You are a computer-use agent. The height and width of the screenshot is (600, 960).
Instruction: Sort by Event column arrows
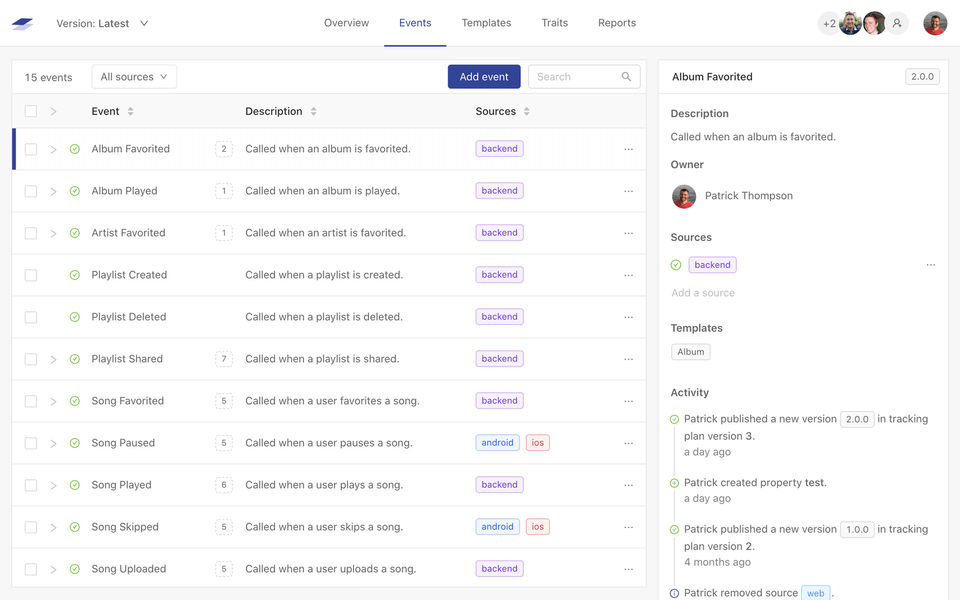point(130,112)
